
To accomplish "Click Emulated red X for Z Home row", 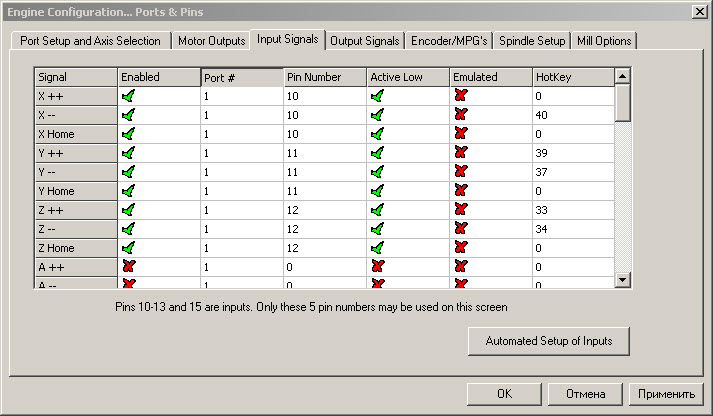I will (461, 247).
